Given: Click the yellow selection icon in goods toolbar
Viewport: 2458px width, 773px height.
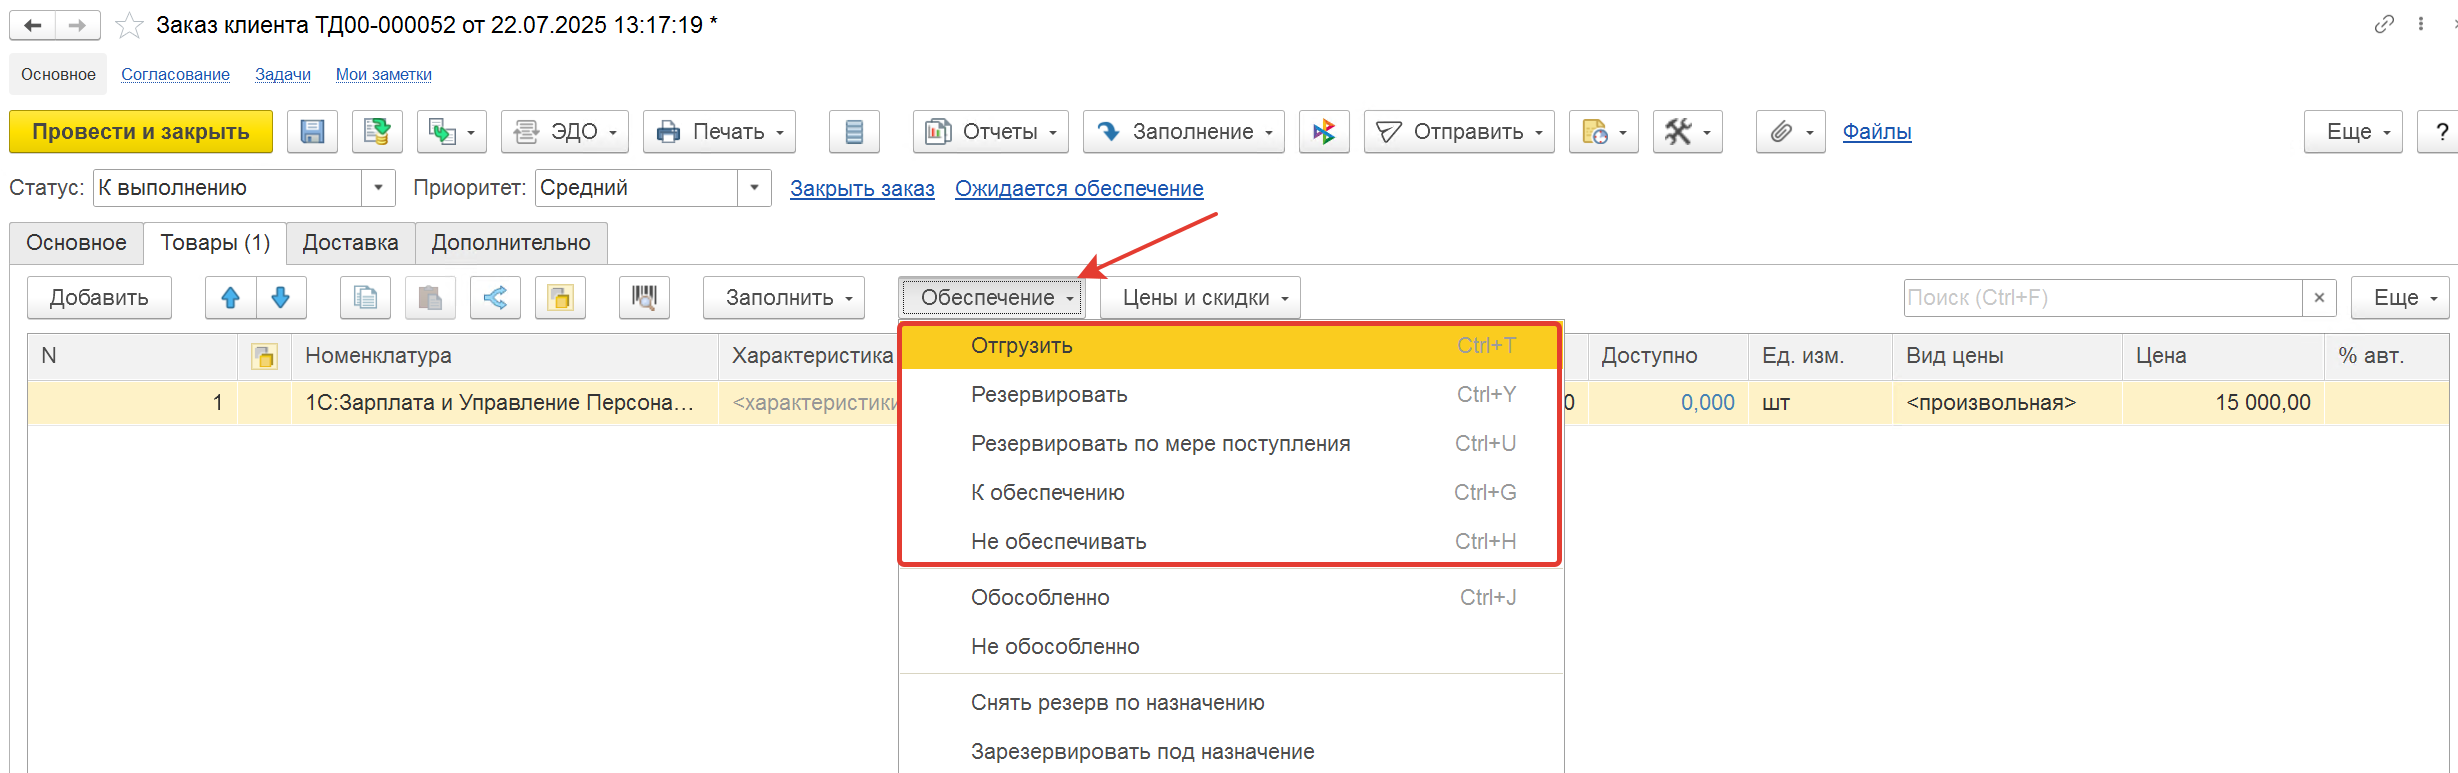Looking at the screenshot, I should coord(560,298).
